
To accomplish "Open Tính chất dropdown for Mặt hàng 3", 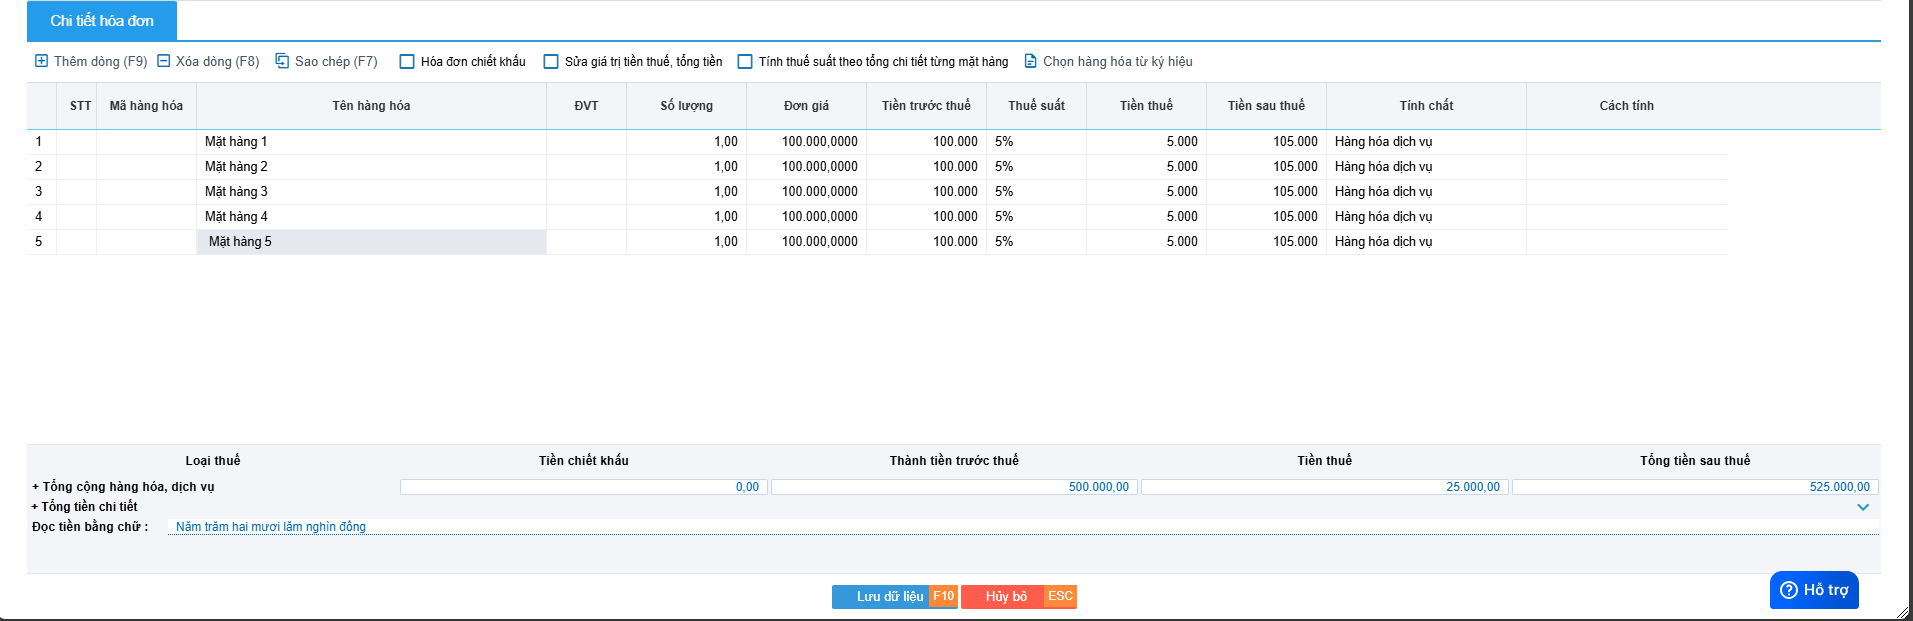I will tap(1425, 192).
